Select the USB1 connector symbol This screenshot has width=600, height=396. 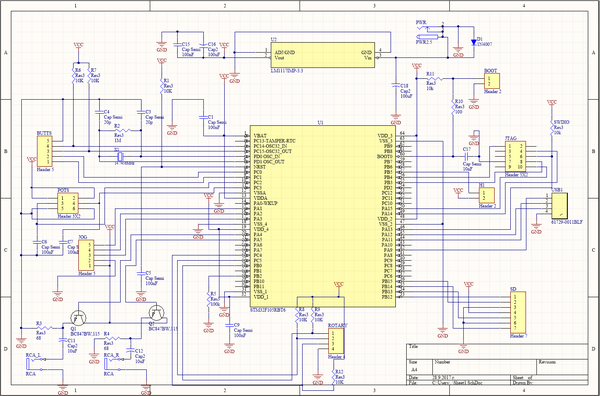coord(559,206)
